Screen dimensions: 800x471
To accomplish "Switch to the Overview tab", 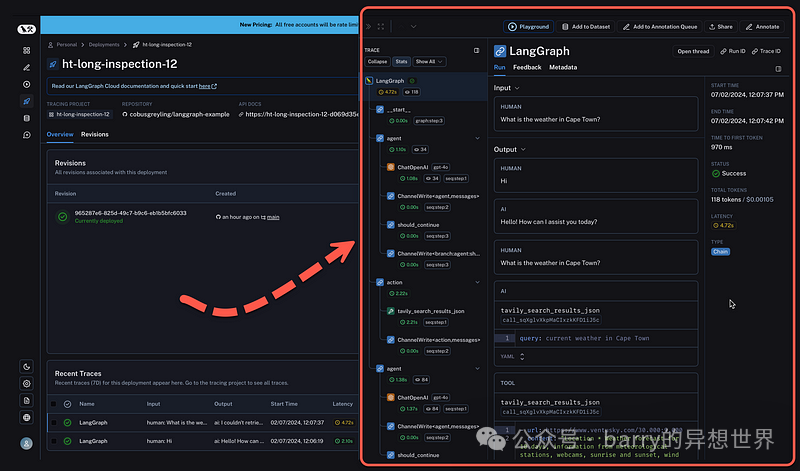I will pyautogui.click(x=60, y=134).
